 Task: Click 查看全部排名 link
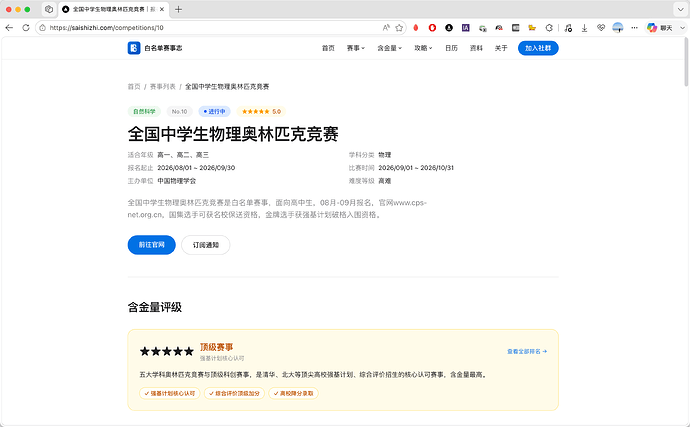(527, 352)
